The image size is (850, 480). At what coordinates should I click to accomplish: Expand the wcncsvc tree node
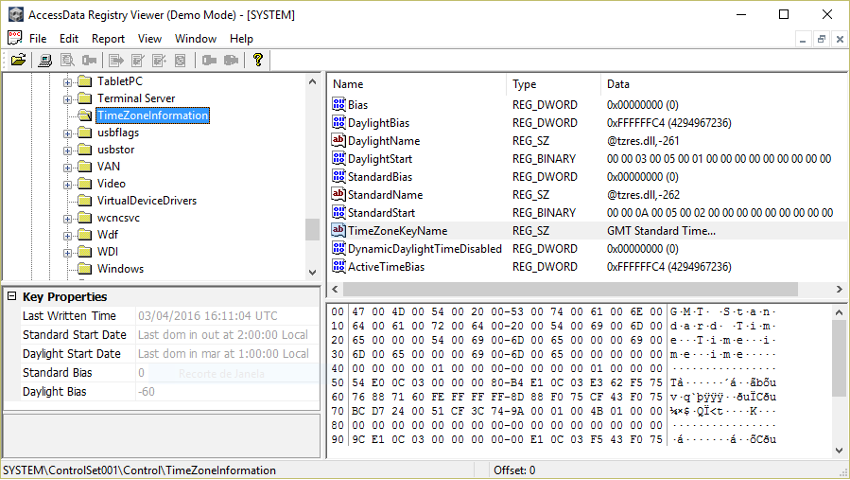tap(67, 219)
